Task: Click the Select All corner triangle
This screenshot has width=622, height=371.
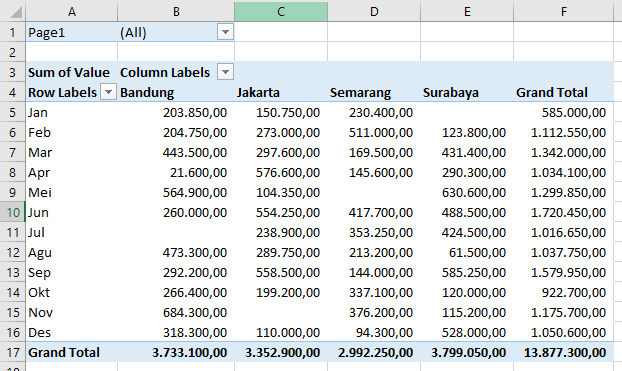Action: 15,12
